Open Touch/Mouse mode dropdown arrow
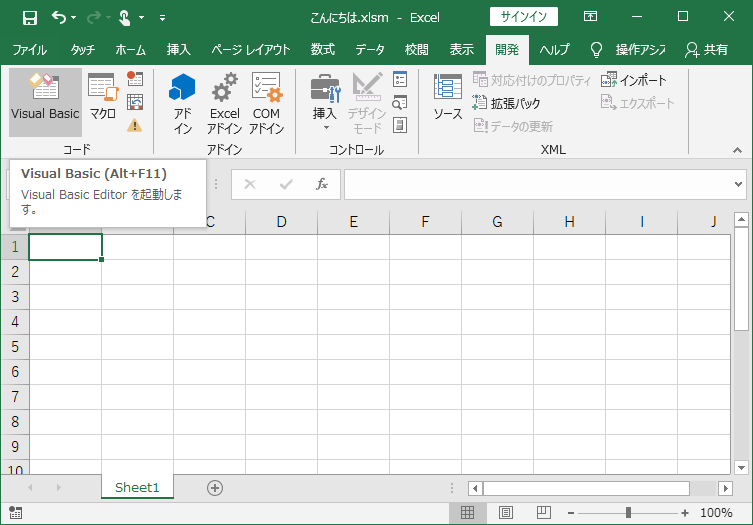 click(142, 18)
